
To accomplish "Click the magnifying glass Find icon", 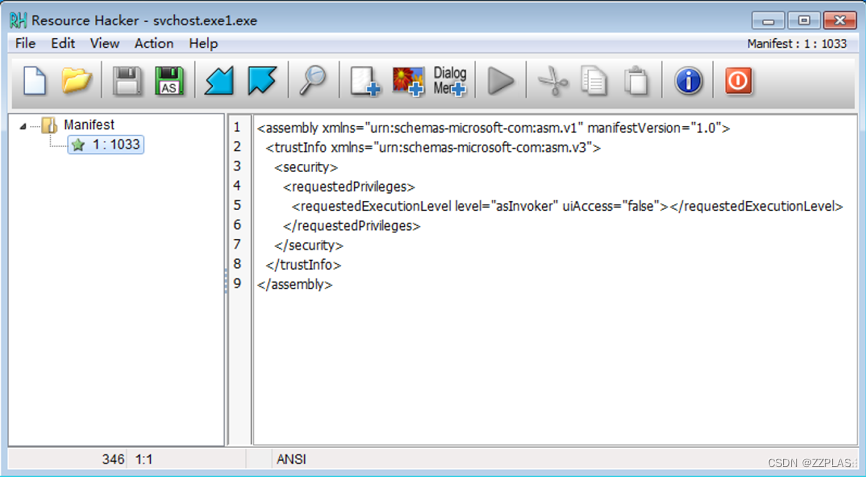I will click(x=313, y=81).
